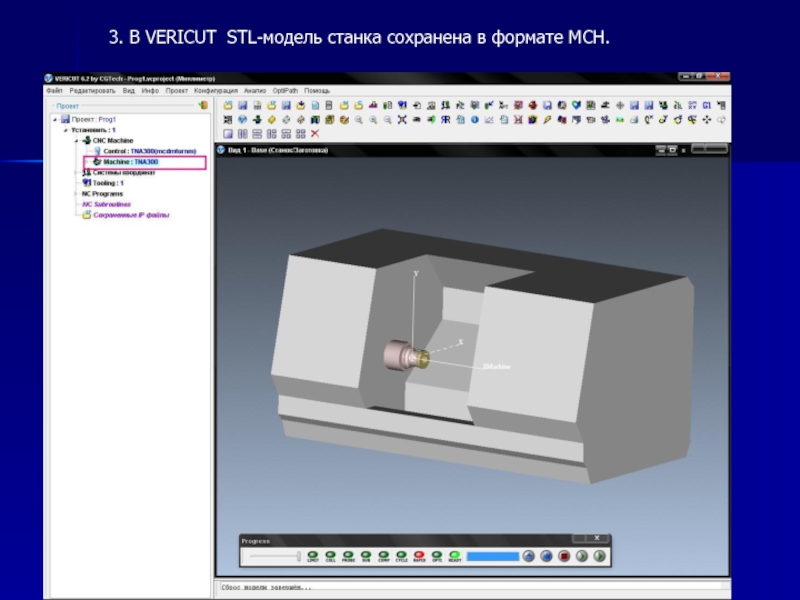Click the Reset Model button in Progress bar

point(530,556)
